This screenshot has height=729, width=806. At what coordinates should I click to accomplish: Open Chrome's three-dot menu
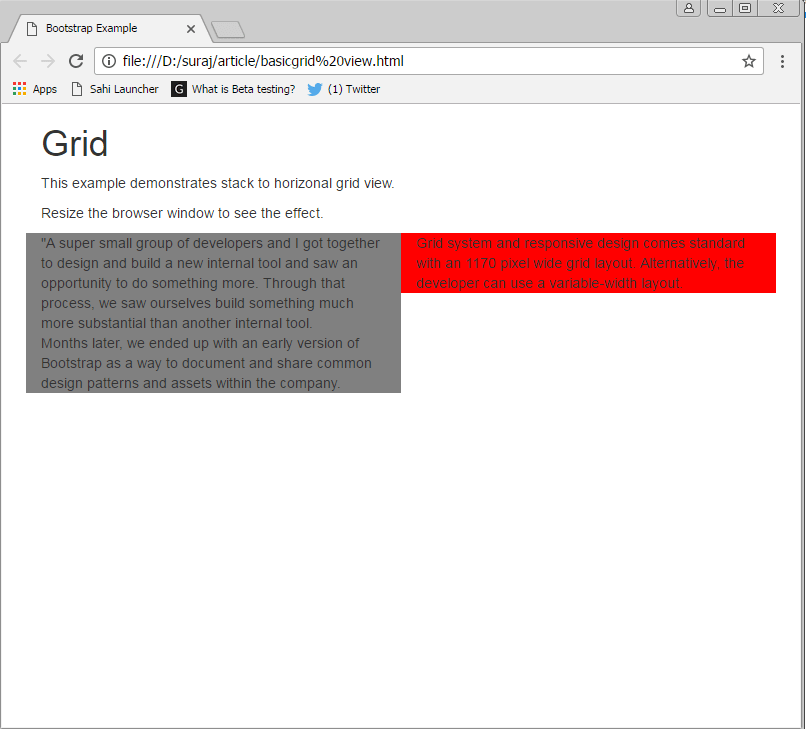(x=782, y=61)
